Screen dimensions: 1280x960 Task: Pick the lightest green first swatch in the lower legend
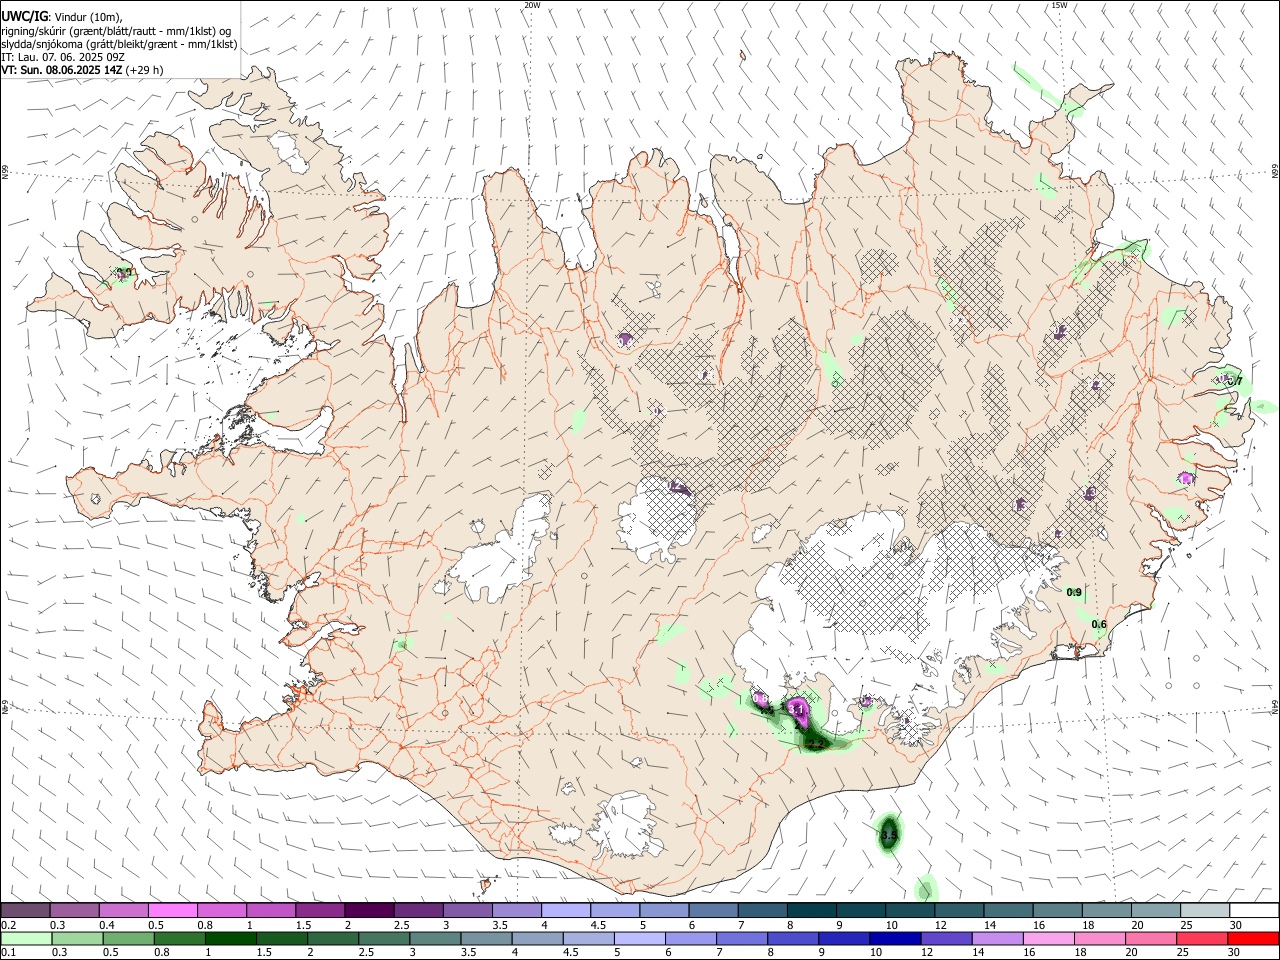pyautogui.click(x=26, y=939)
